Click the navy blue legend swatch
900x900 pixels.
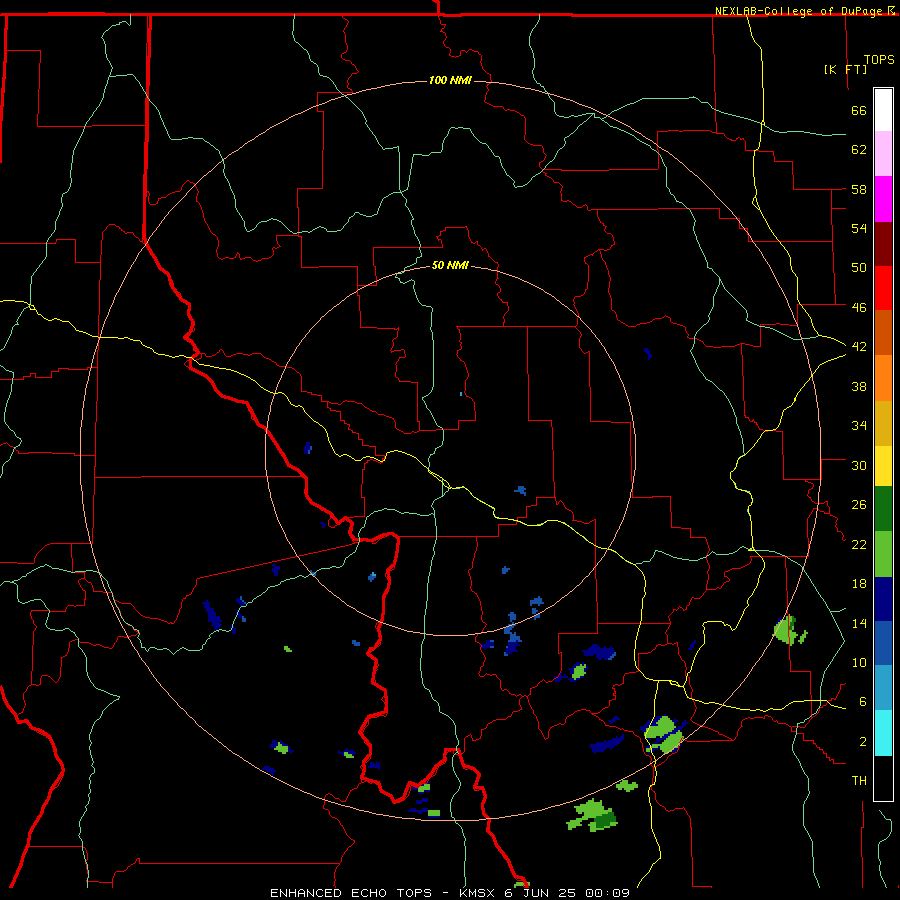click(883, 599)
